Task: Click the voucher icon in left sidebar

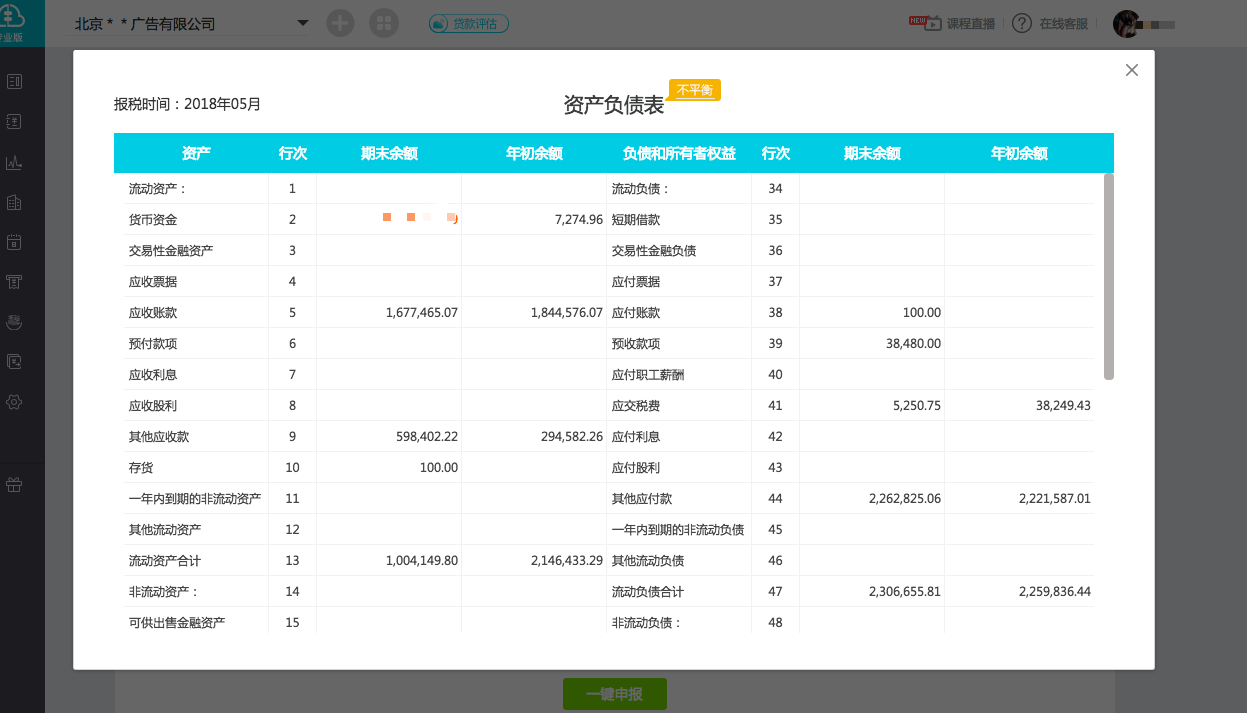Action: 14,81
